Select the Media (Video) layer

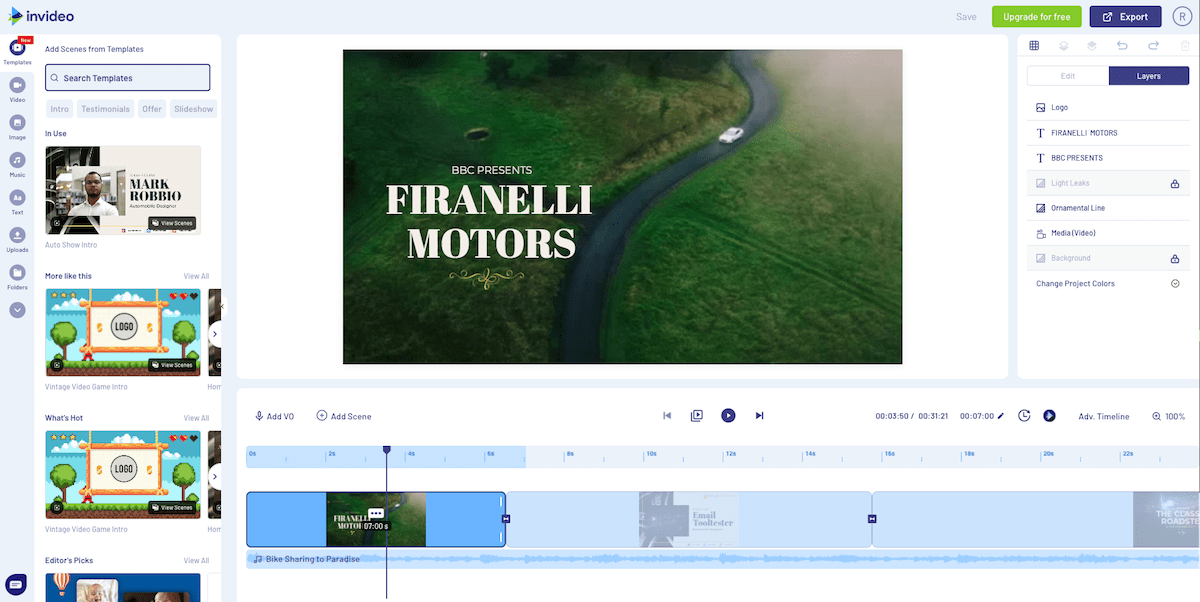pyautogui.click(x=1109, y=233)
